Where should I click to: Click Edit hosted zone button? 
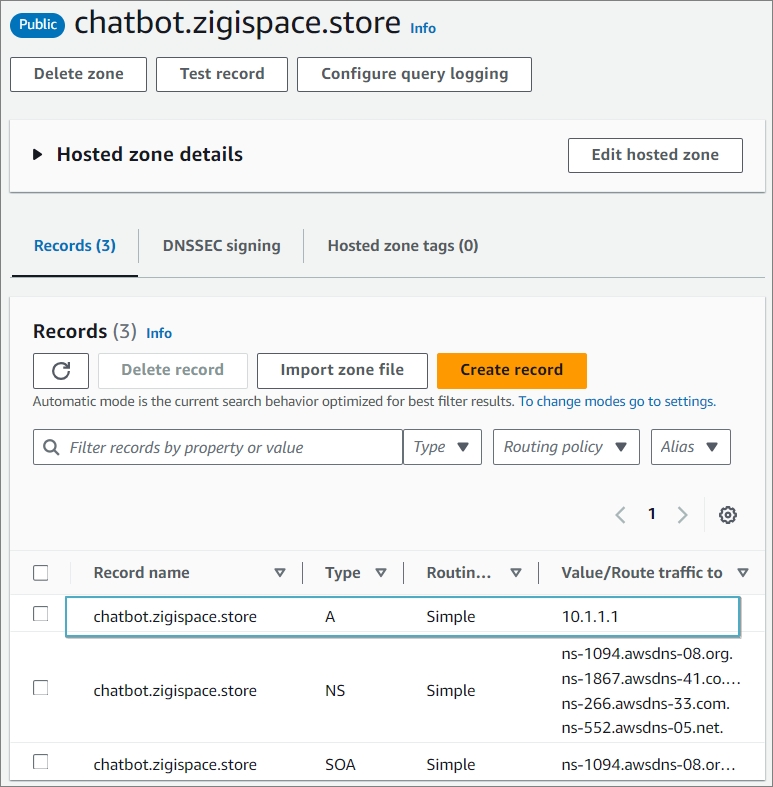(655, 156)
